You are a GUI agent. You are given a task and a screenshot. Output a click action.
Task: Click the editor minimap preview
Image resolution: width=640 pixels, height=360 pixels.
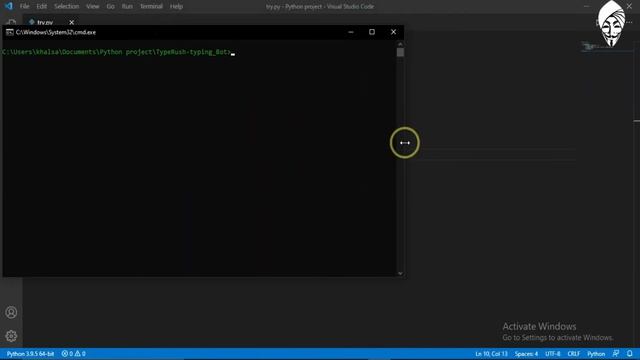tap(607, 47)
